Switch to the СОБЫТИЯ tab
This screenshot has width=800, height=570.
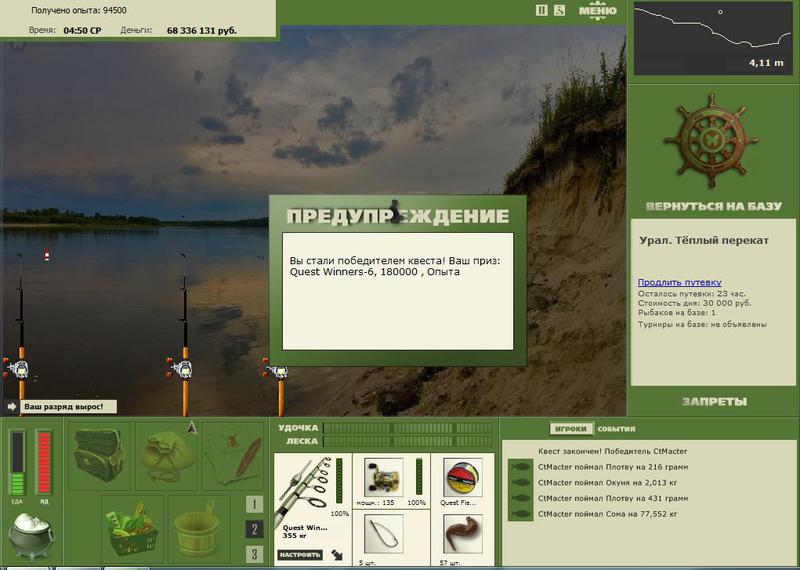[x=616, y=429]
